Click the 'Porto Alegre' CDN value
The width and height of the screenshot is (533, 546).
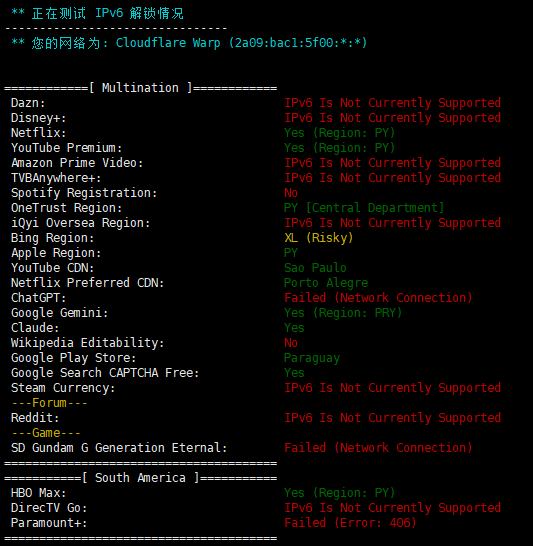(326, 283)
